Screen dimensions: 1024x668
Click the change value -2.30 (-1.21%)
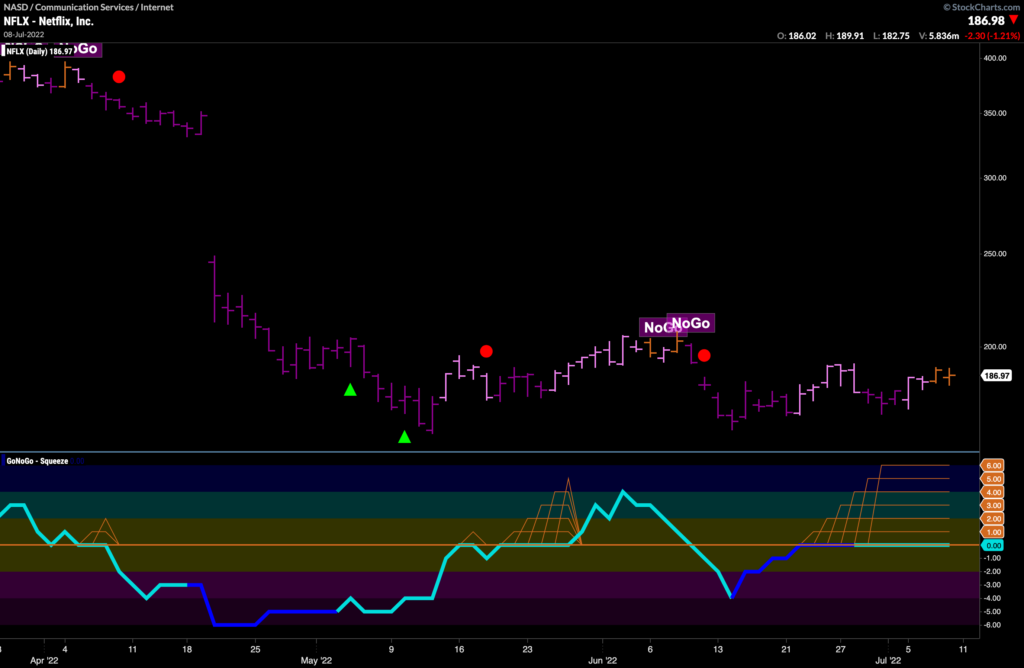(x=992, y=36)
